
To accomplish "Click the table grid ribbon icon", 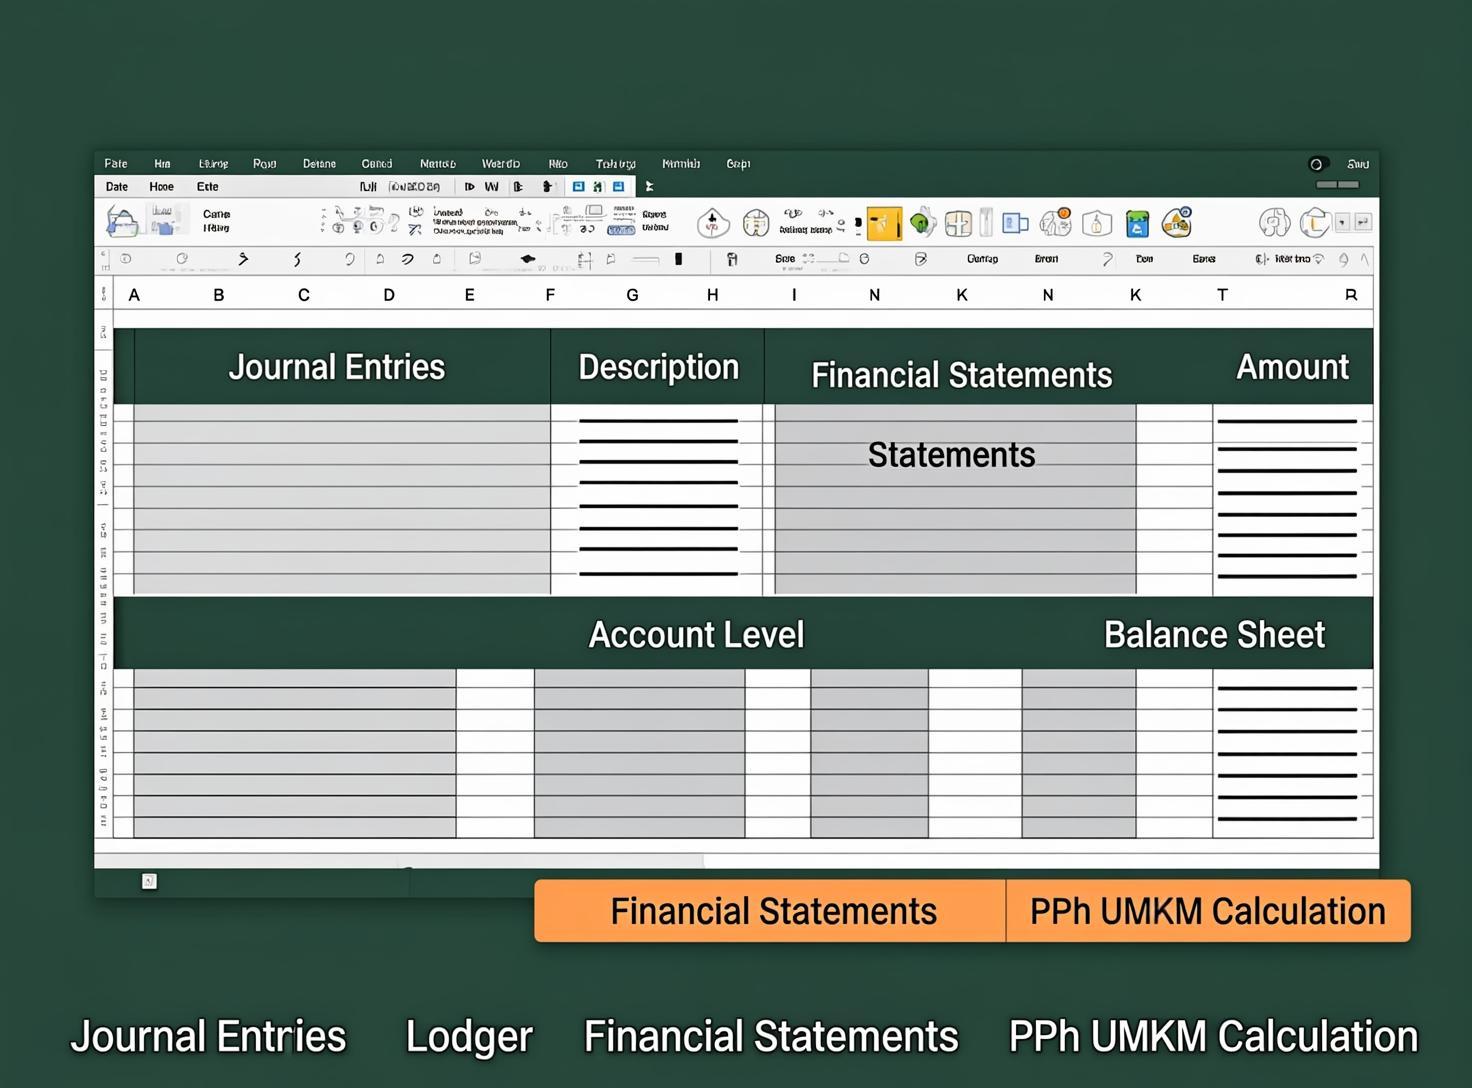I will point(958,223).
